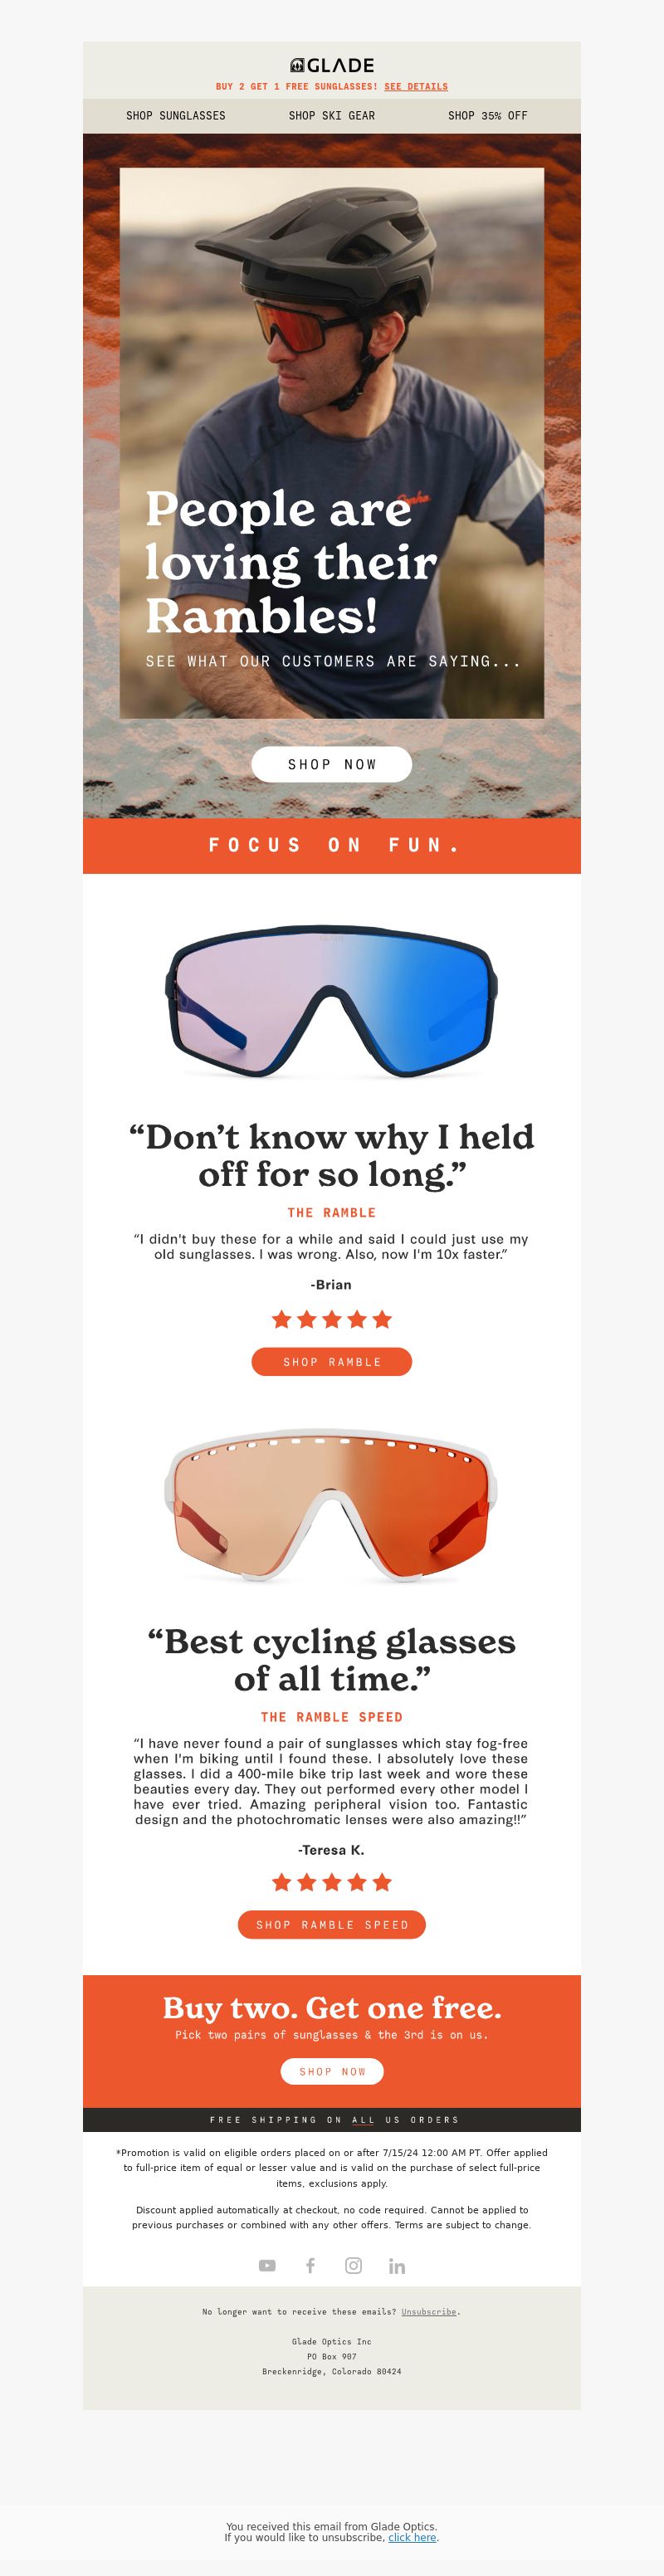Open the Shop 35% Off menu item
Viewport: 664px width, 2576px height.
488,116
